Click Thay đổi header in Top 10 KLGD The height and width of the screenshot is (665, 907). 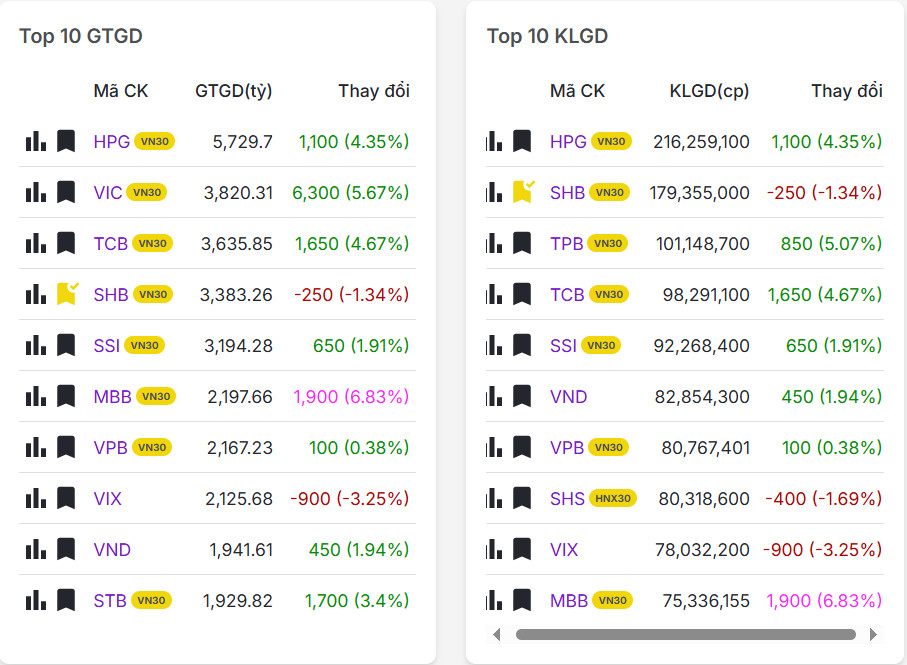[847, 91]
